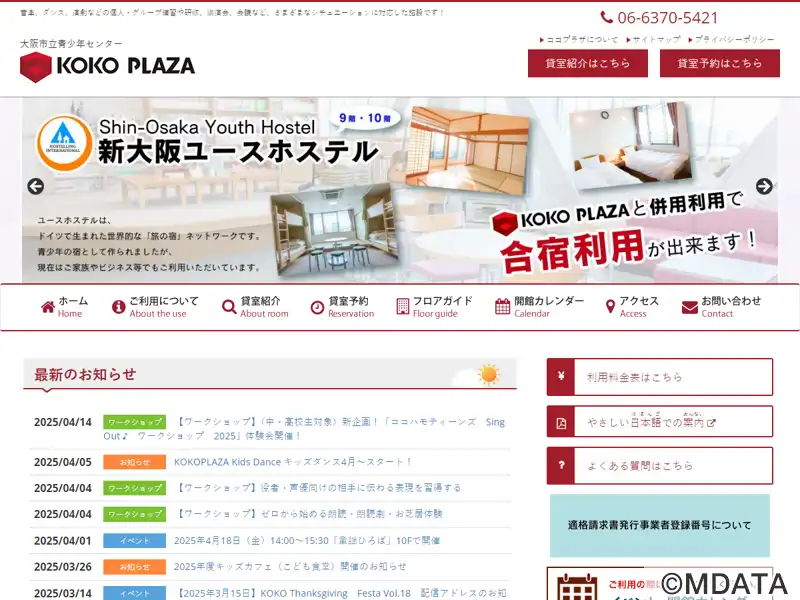Click the envelope icon for Contact
Image resolution: width=800 pixels, height=600 pixels.
click(x=690, y=307)
